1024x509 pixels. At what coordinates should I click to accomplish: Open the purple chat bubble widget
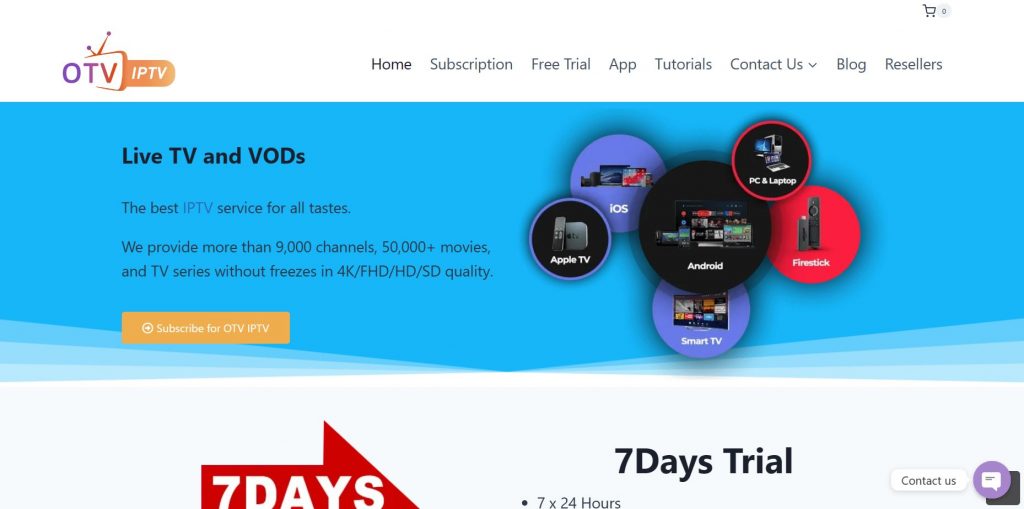point(991,480)
